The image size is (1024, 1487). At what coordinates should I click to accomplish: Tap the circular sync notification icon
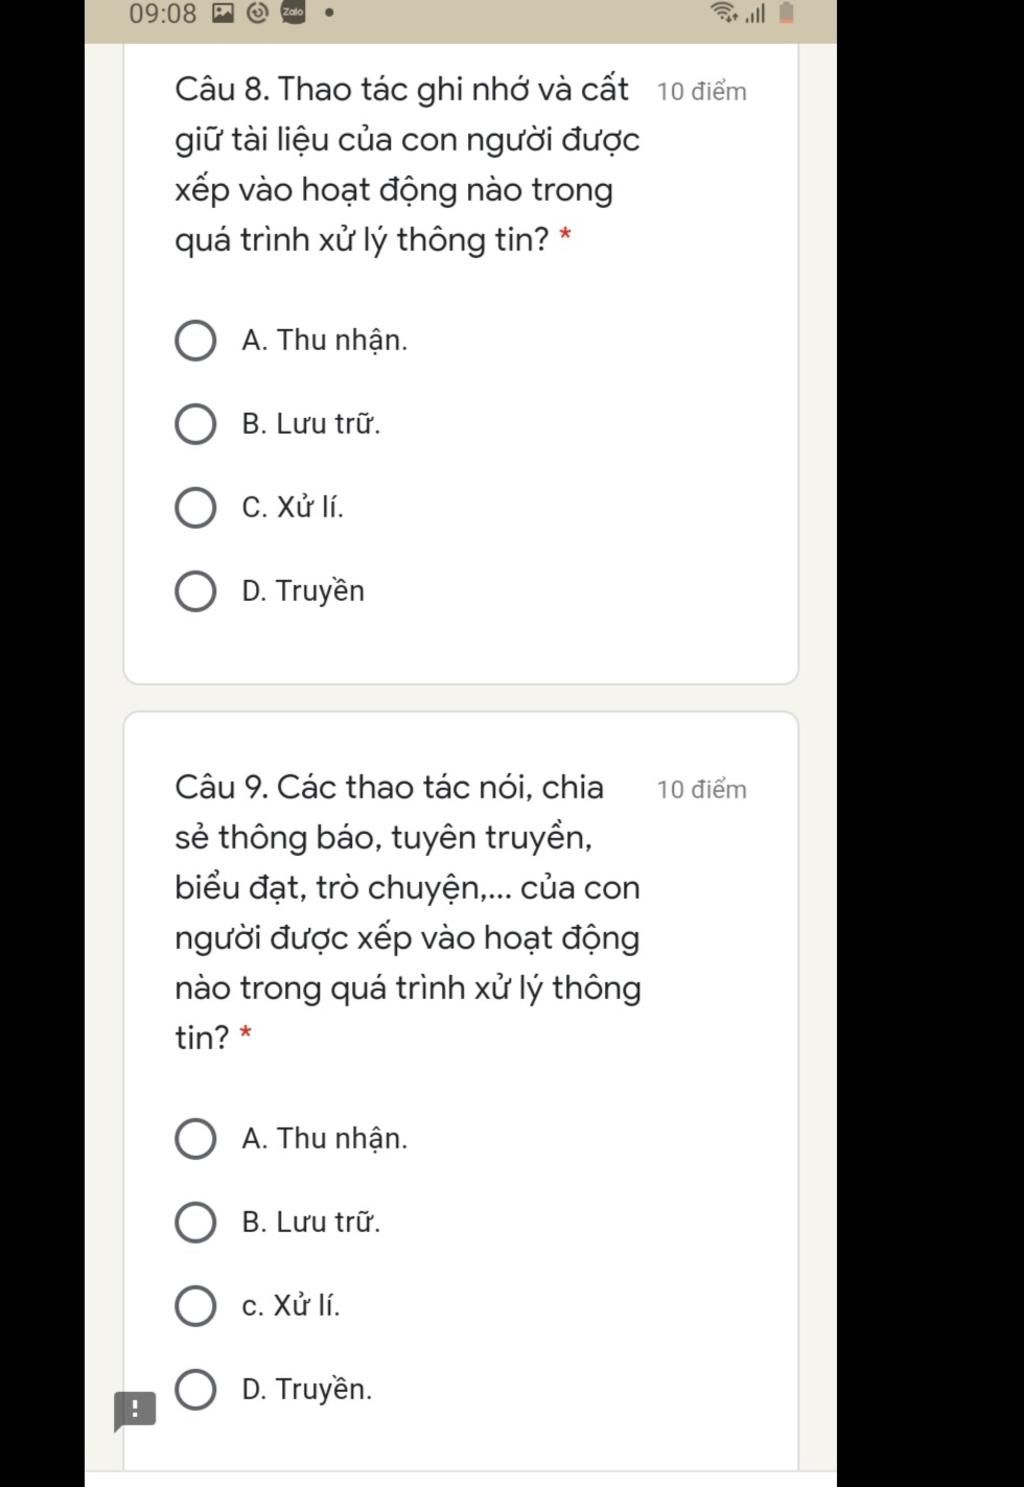tap(258, 13)
